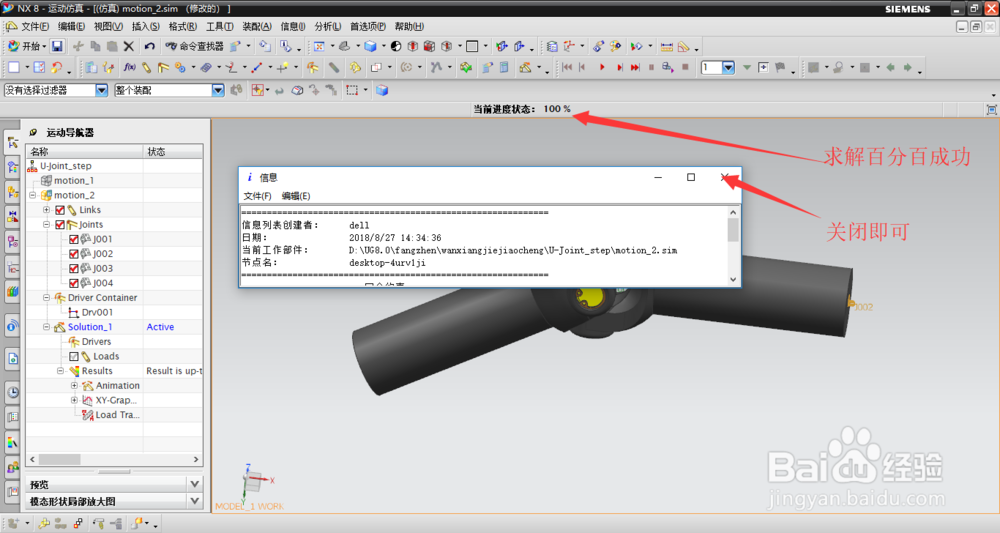Screen dimensions: 1000x533
Task: Select motion_1 in the navigator tree
Action: click(74, 180)
